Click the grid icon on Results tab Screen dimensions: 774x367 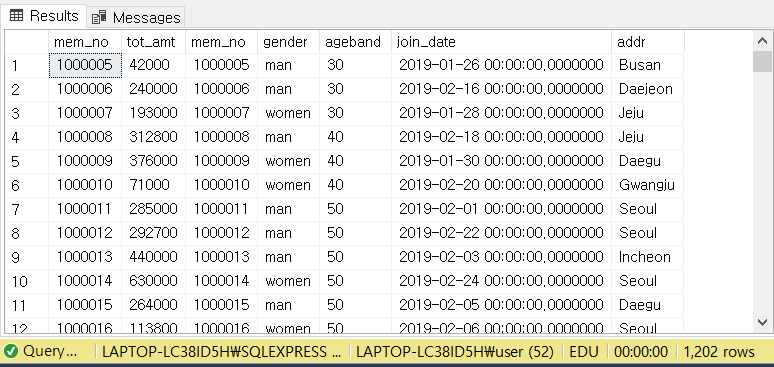[x=16, y=16]
